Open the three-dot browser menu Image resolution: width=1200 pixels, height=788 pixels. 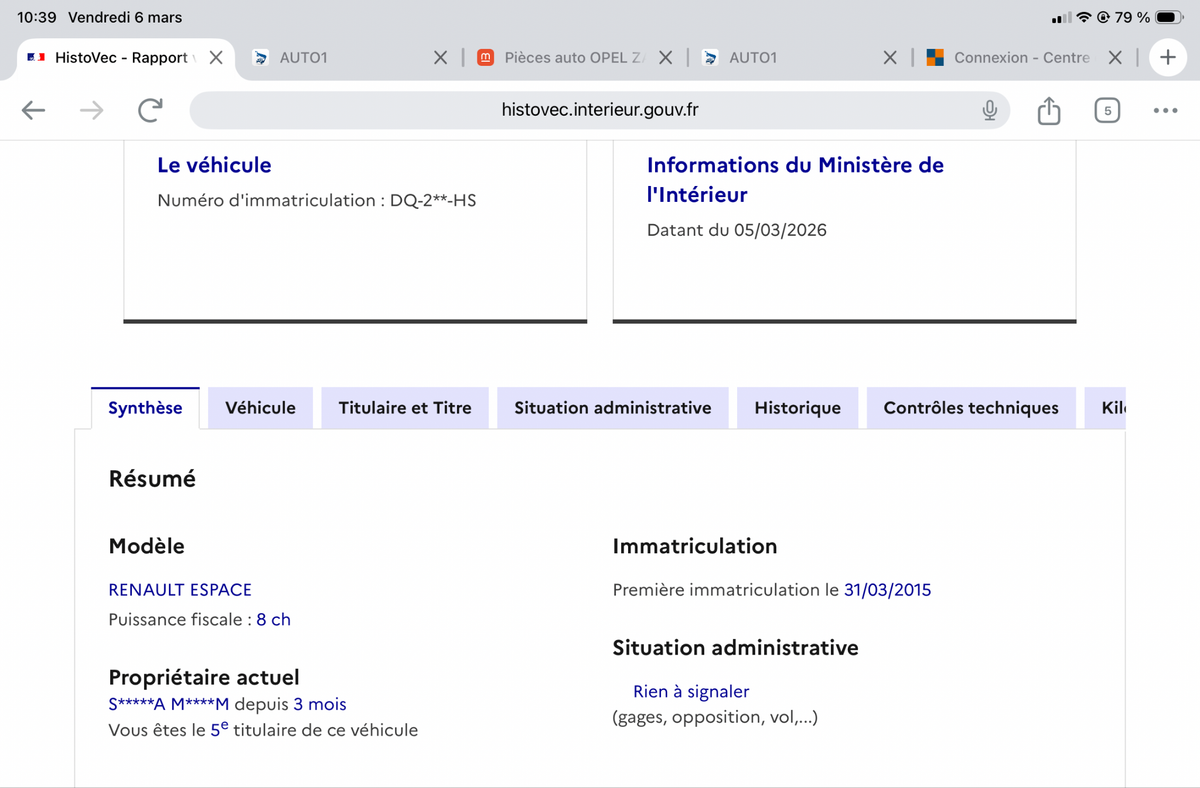pyautogui.click(x=1165, y=110)
